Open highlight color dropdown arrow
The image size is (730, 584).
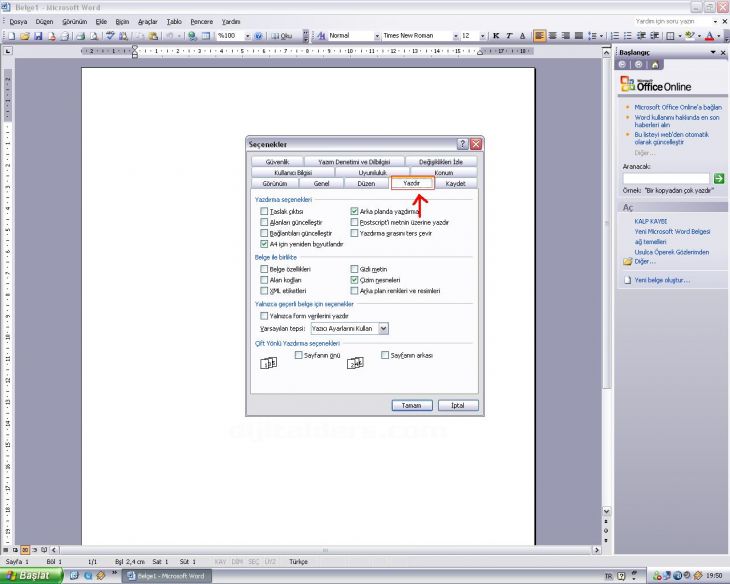pos(700,36)
